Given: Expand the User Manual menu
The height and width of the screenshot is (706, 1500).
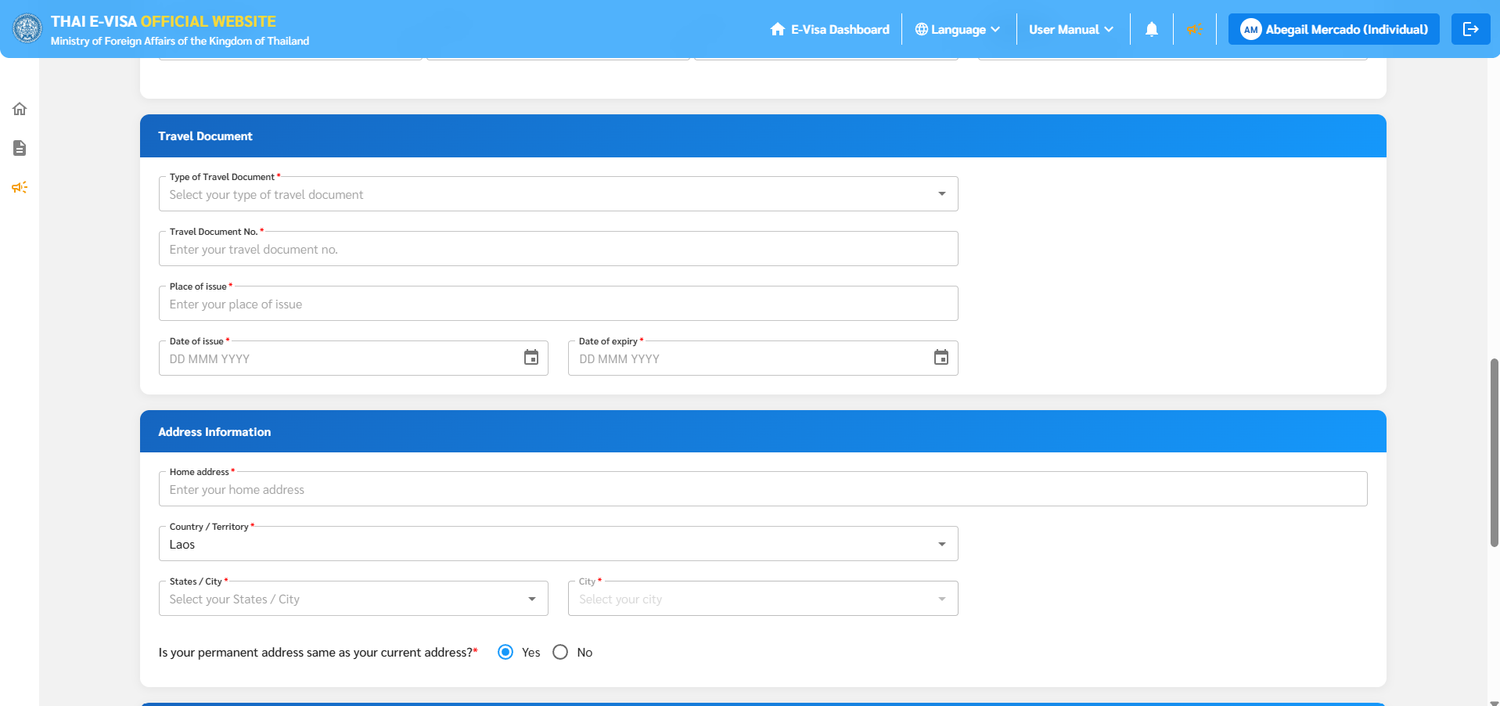Looking at the screenshot, I should [x=1072, y=29].
